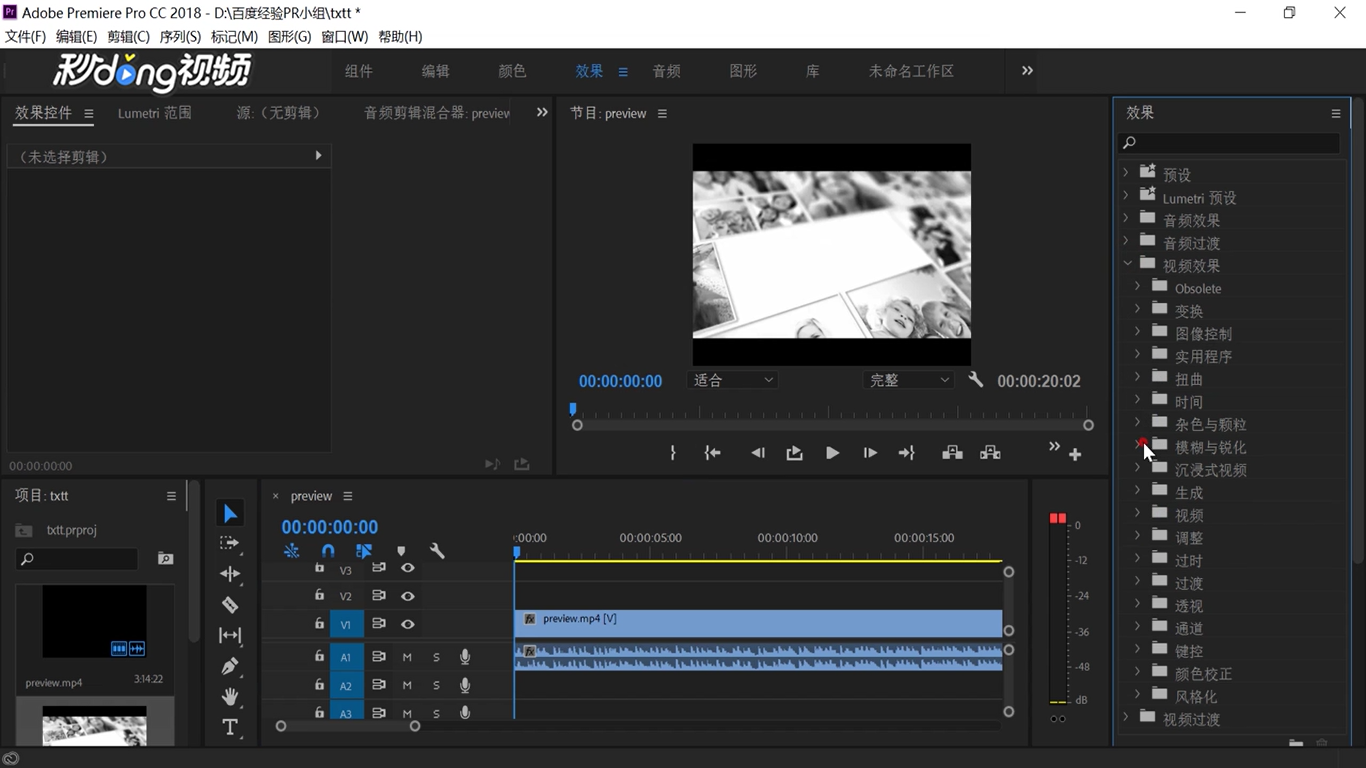Open the 效果 panel menu
This screenshot has width=1366, height=768.
1336,114
